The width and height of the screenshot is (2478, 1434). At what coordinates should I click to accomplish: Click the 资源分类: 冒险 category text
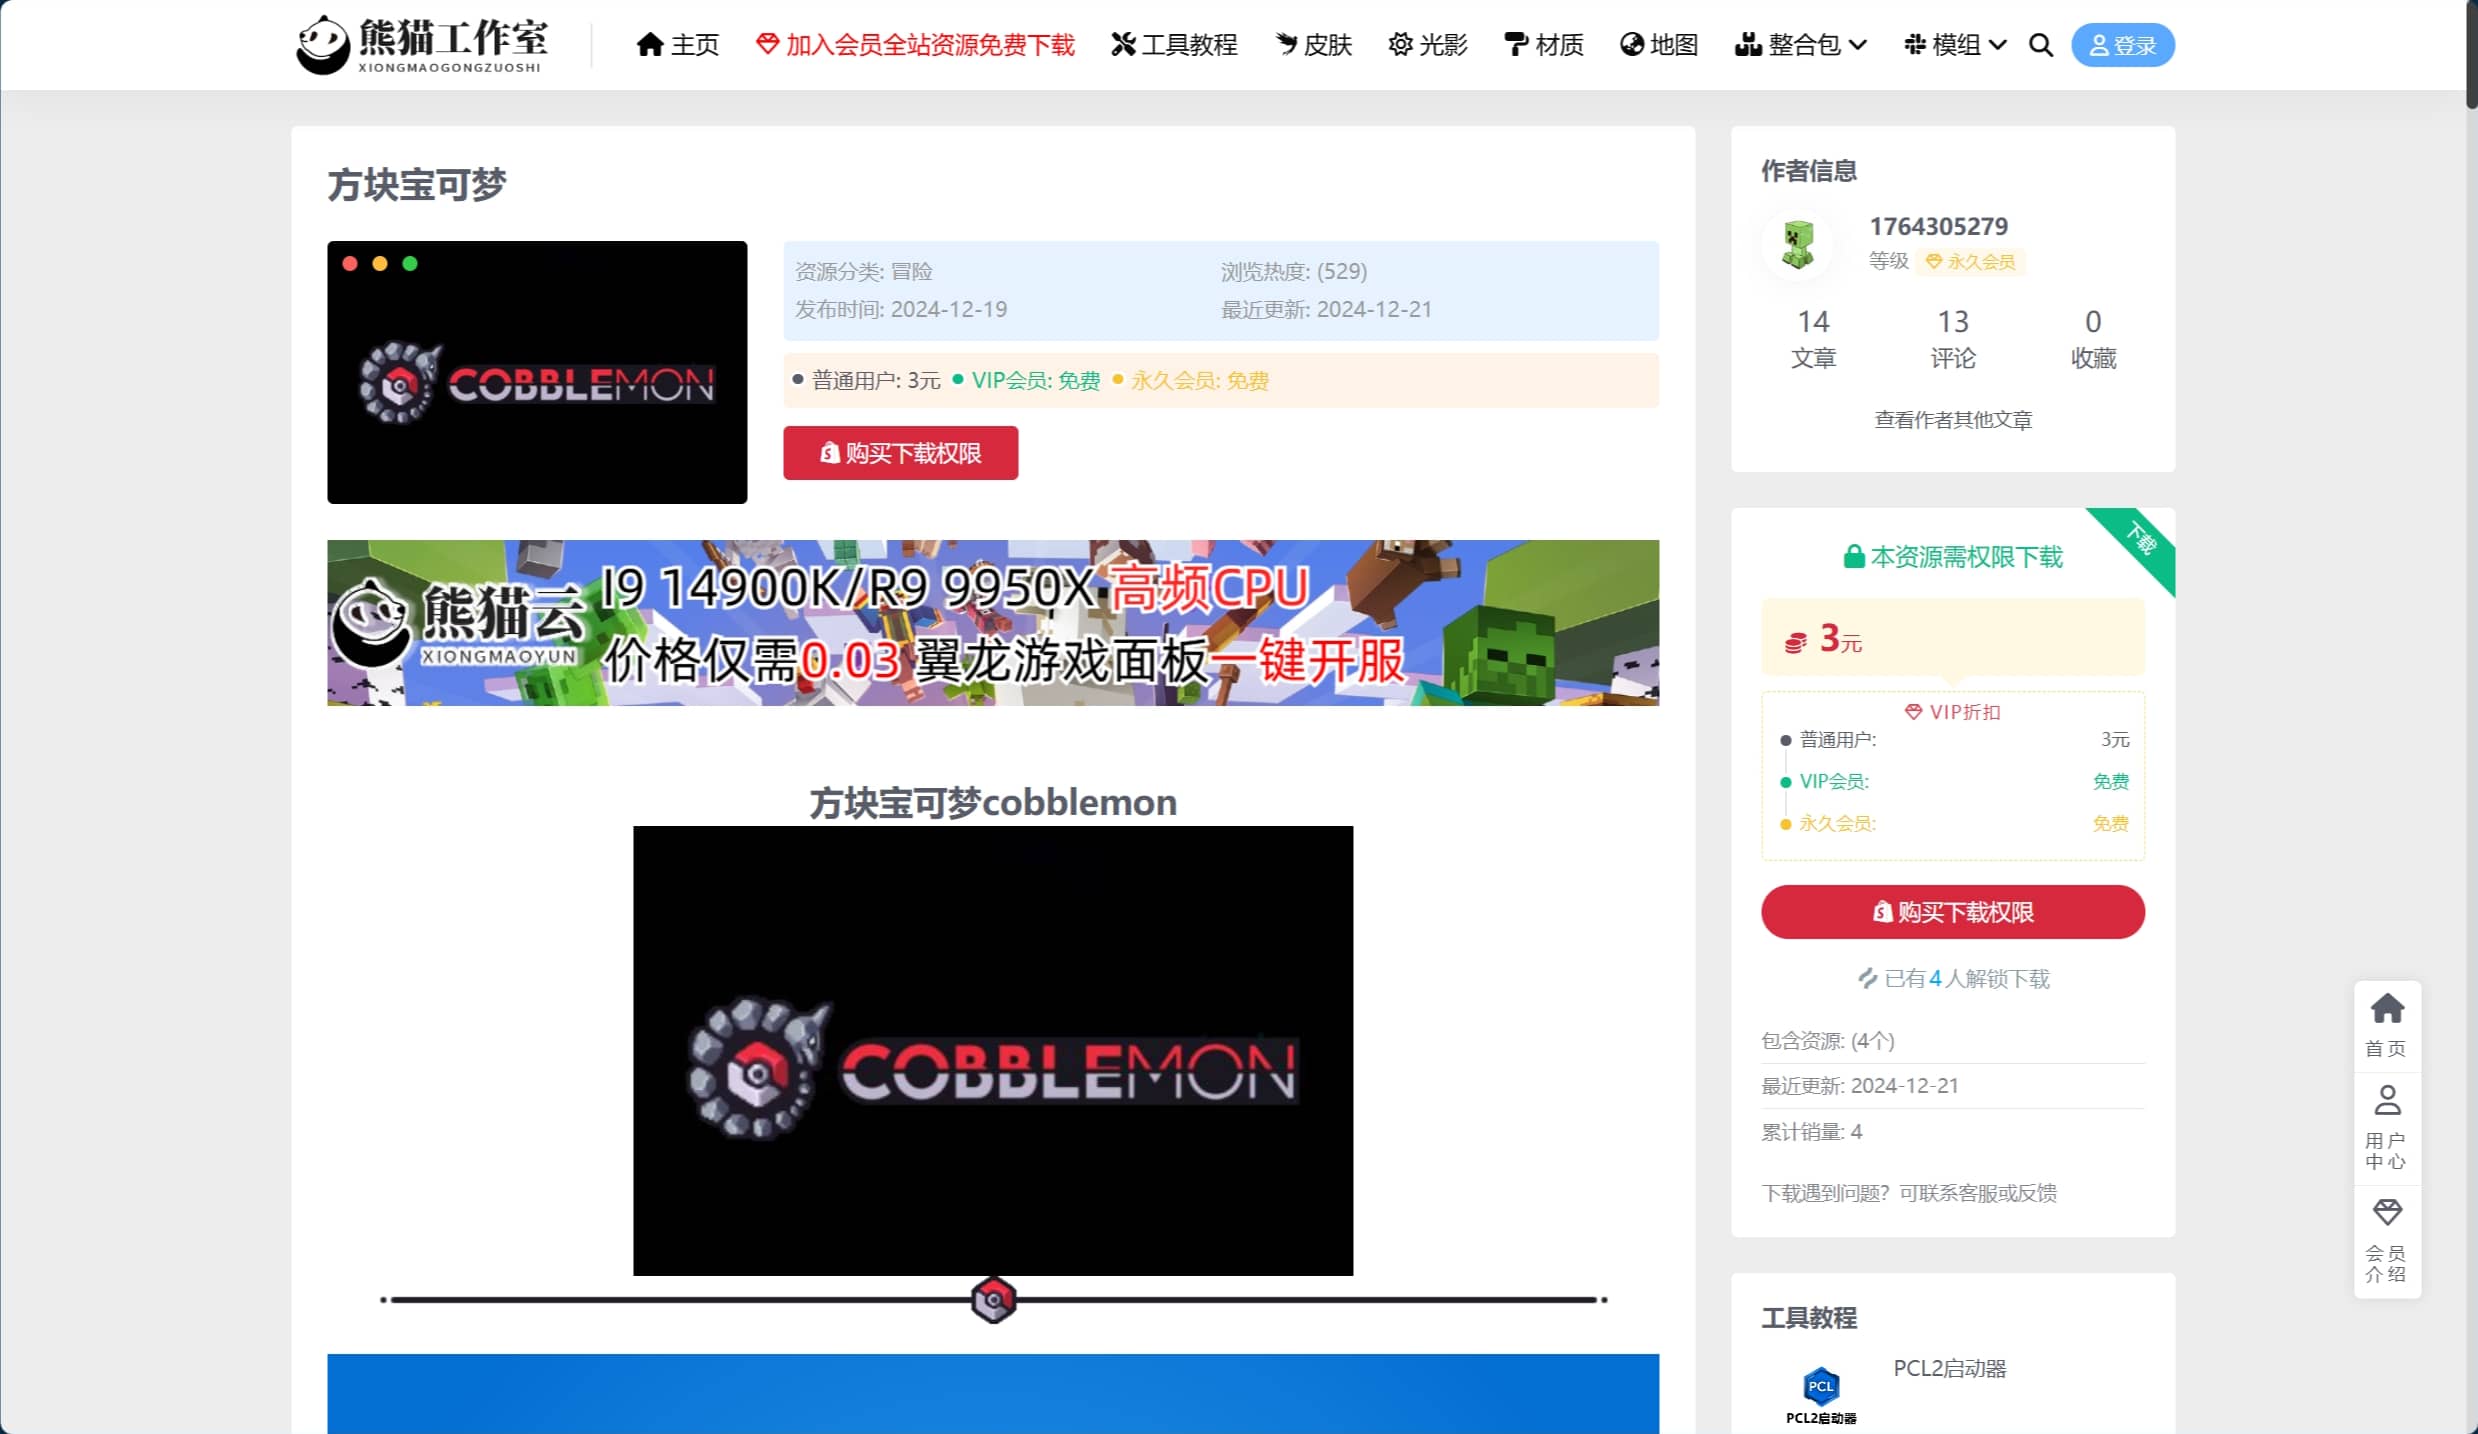[x=863, y=272]
